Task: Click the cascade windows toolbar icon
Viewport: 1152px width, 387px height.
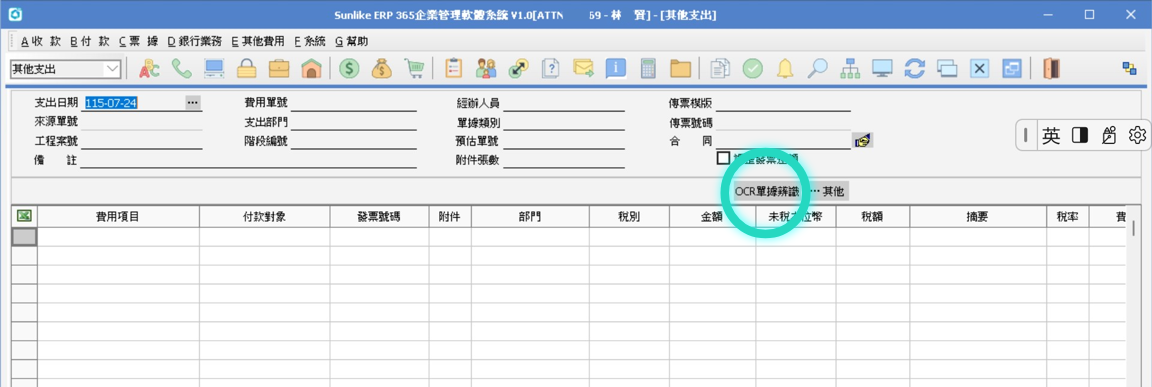Action: coord(947,68)
